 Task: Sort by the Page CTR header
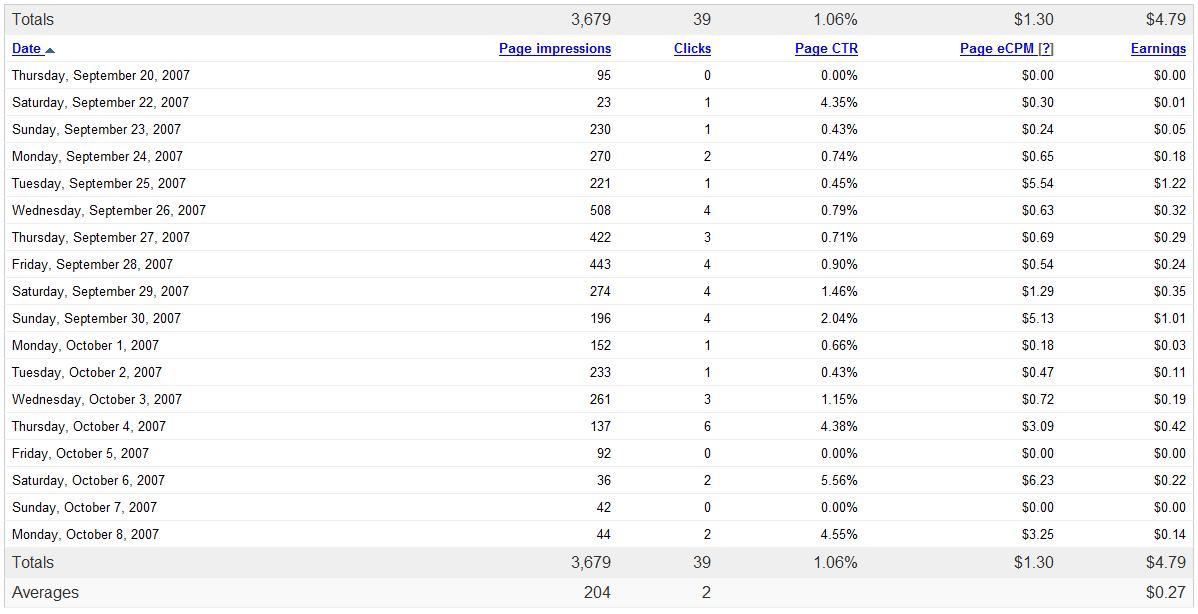[x=826, y=49]
